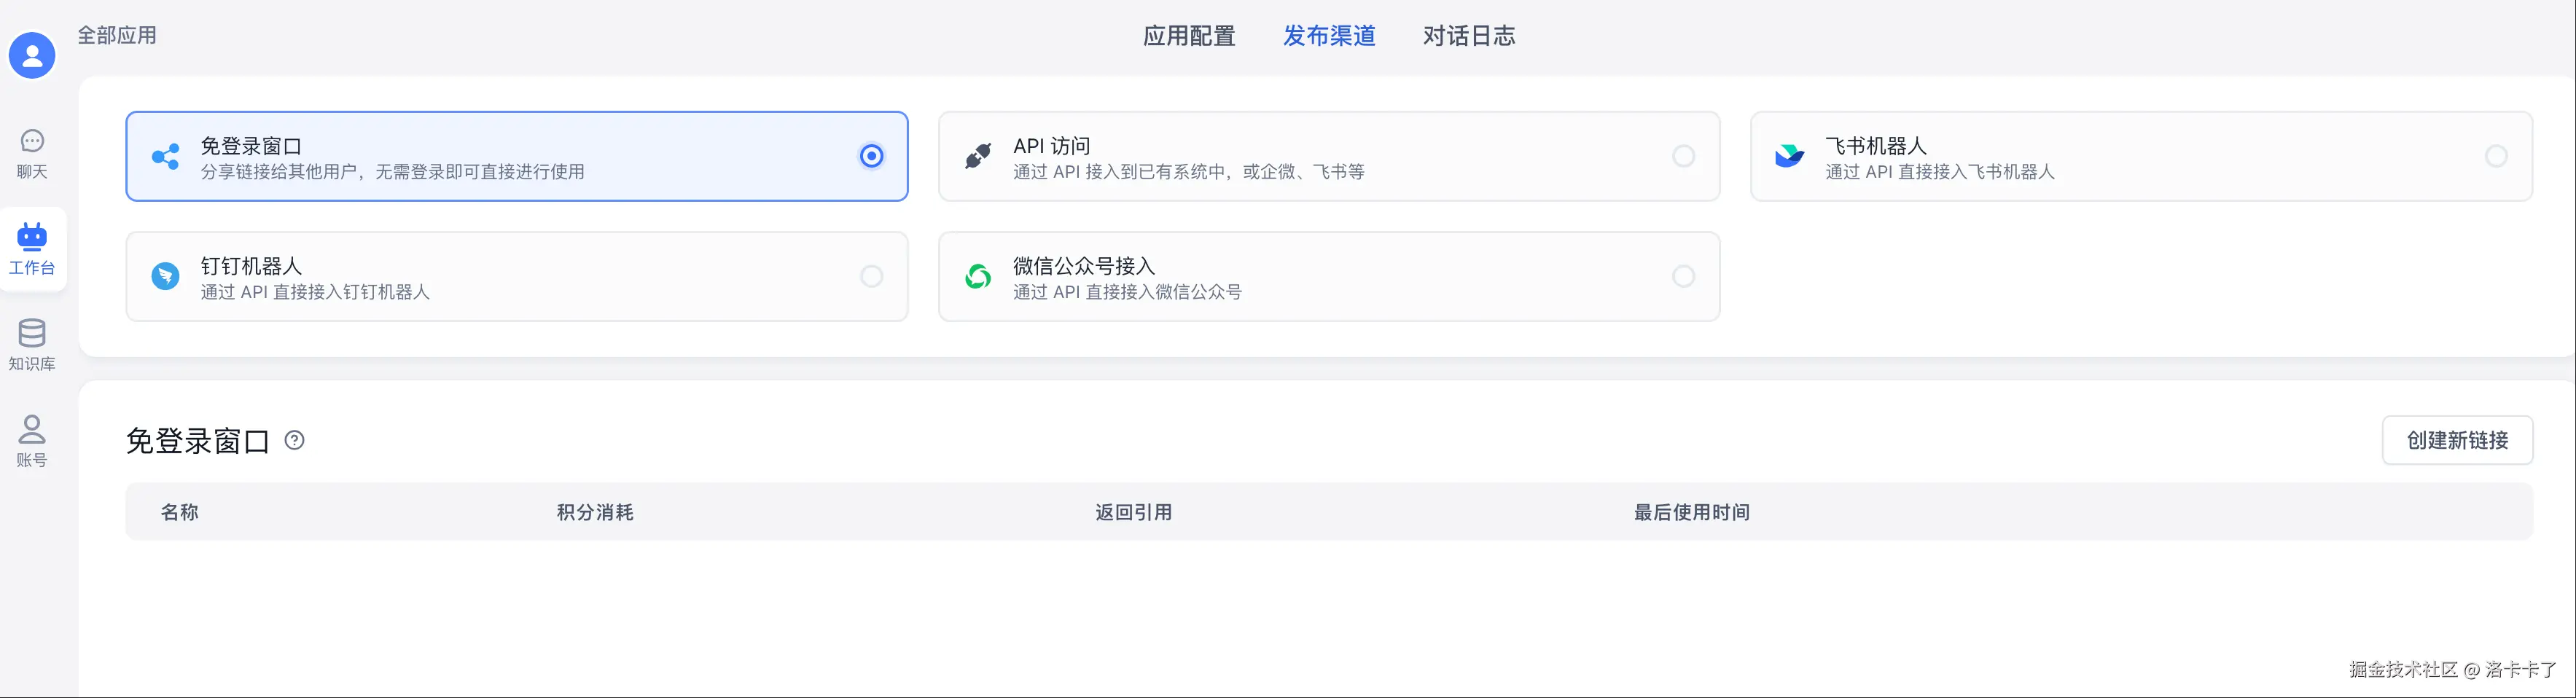Click the help icon beside 免登录窗口 heading
The image size is (2576, 698).
pos(295,440)
